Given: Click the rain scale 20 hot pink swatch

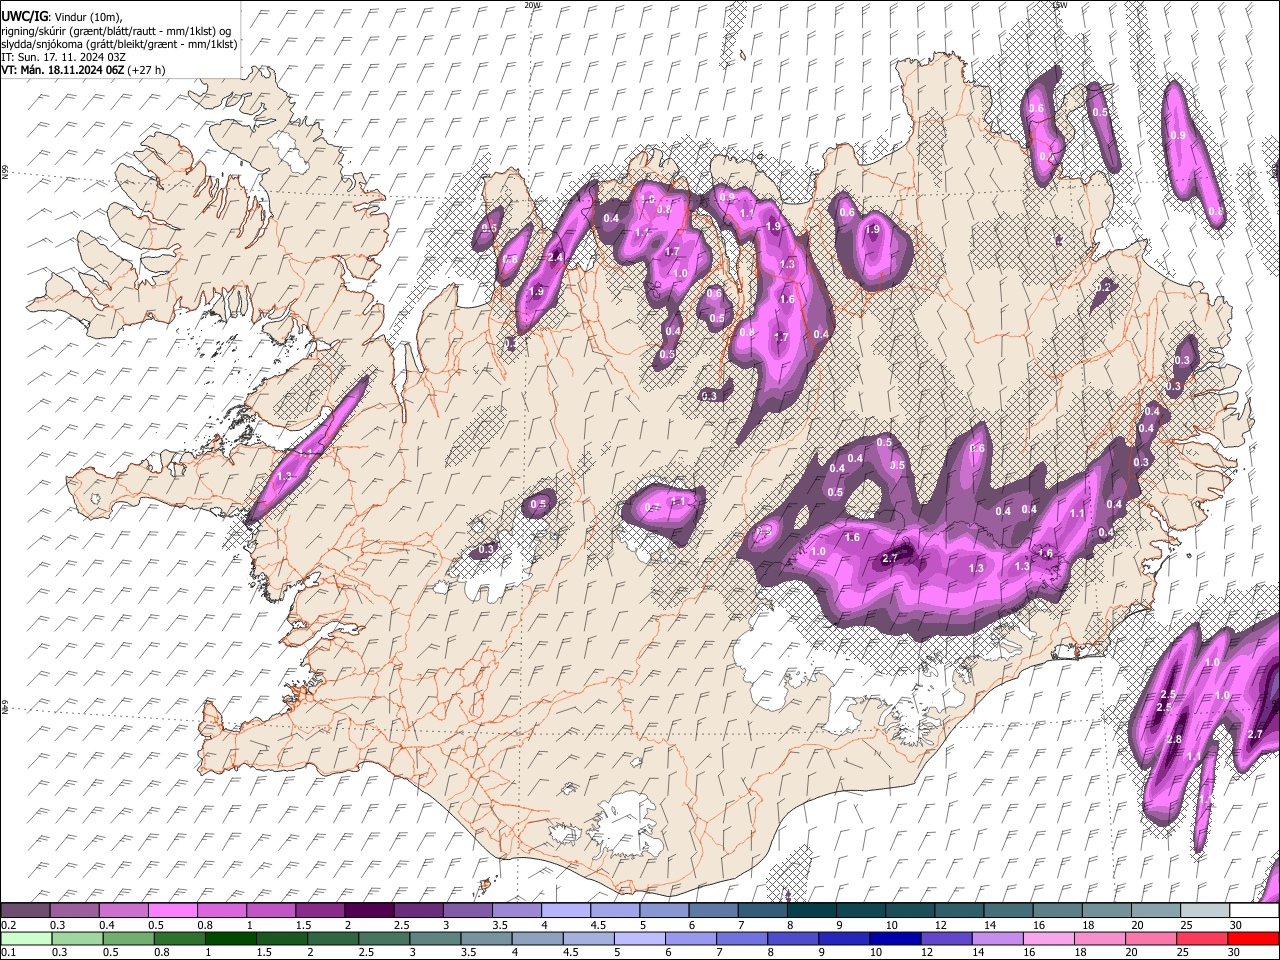Looking at the screenshot, I should tap(1151, 938).
